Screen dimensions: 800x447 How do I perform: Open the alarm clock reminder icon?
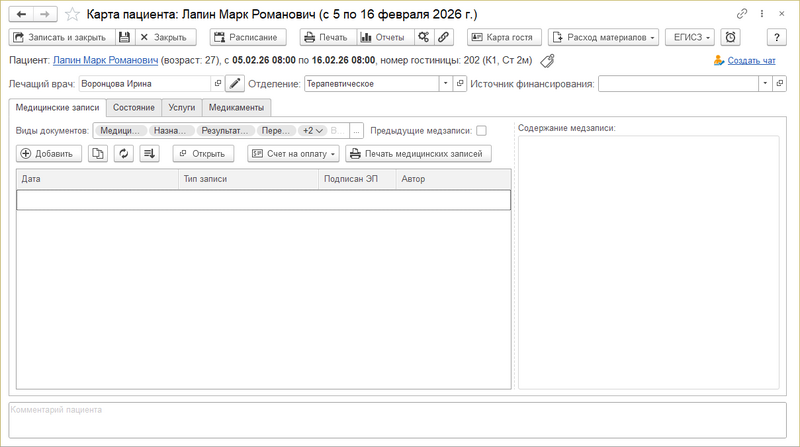coord(731,37)
